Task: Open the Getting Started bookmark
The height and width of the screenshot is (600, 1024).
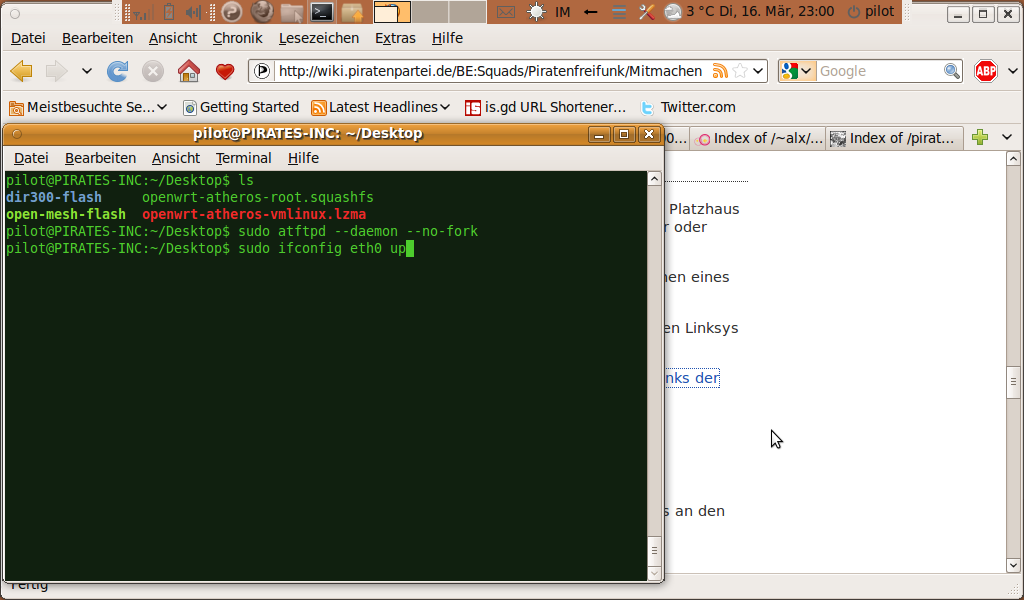Action: pyautogui.click(x=240, y=107)
